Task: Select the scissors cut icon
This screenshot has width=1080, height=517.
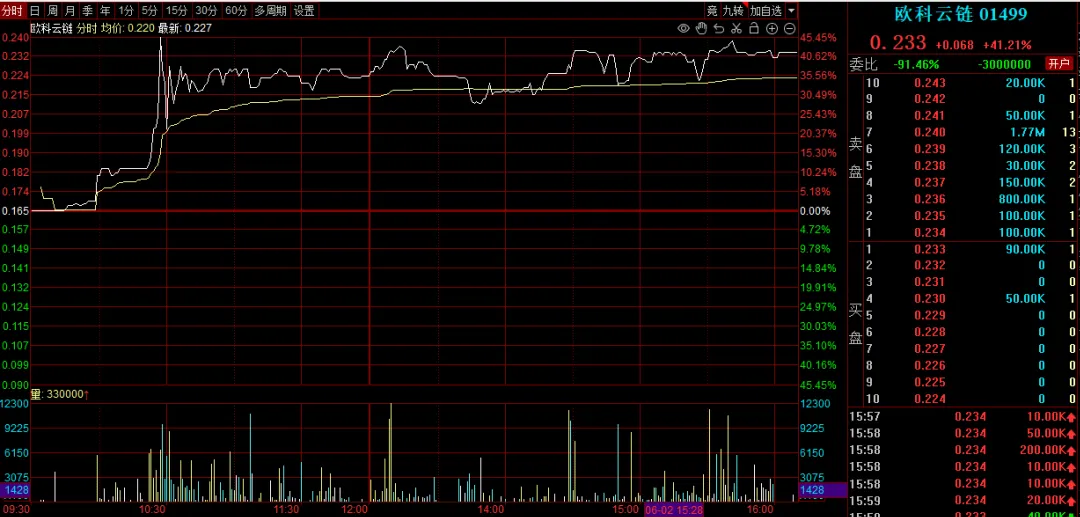Action: click(x=736, y=28)
